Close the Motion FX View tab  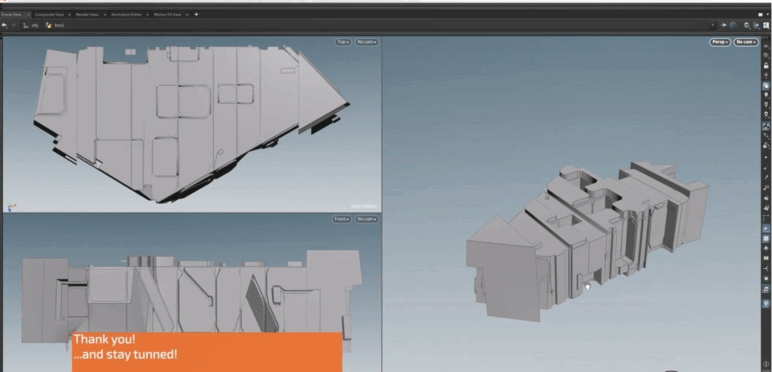click(187, 14)
